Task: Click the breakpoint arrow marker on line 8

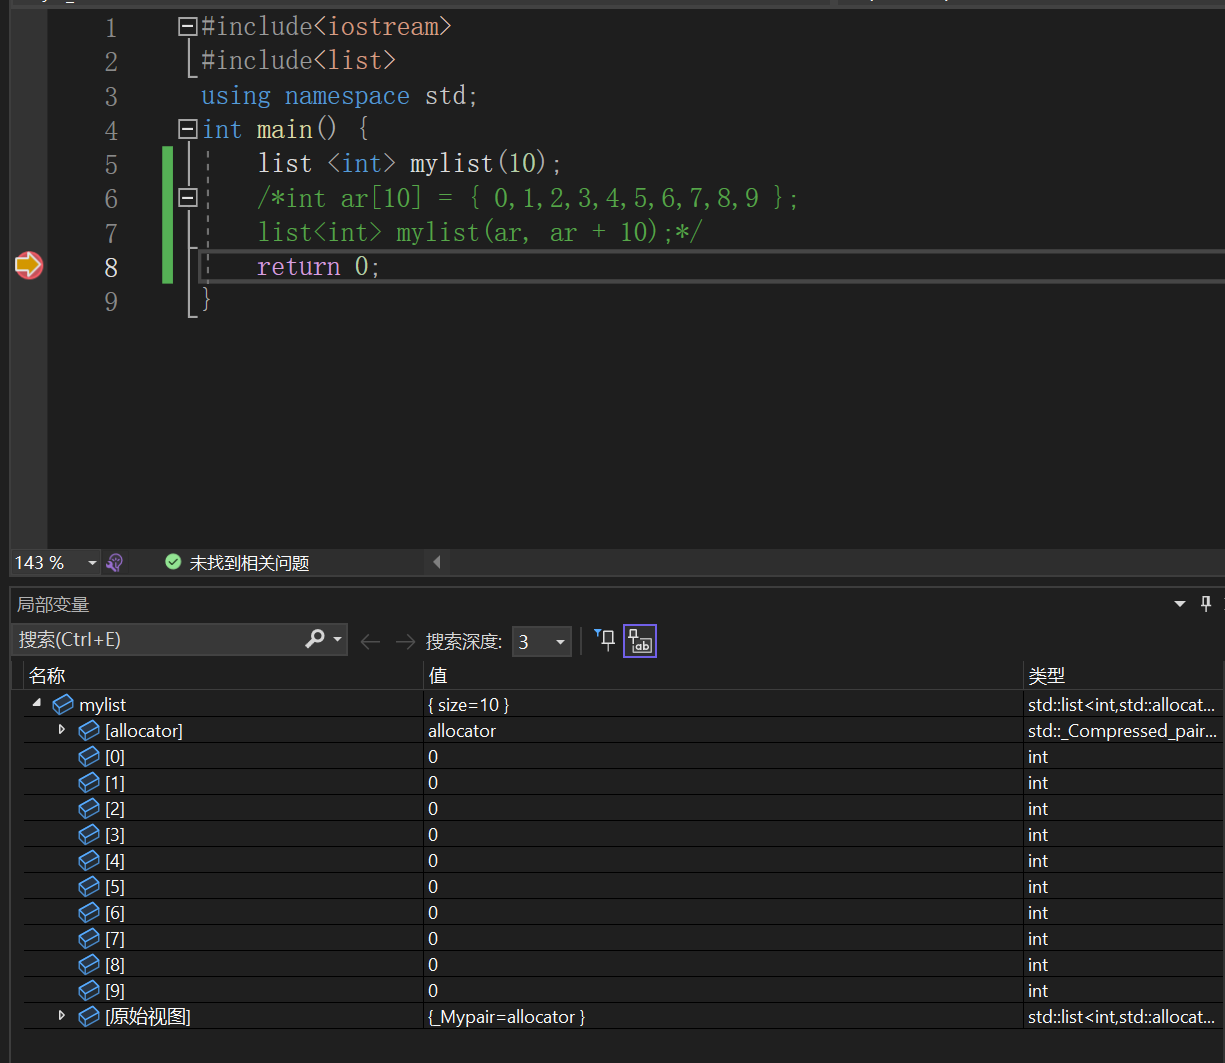Action: [29, 265]
